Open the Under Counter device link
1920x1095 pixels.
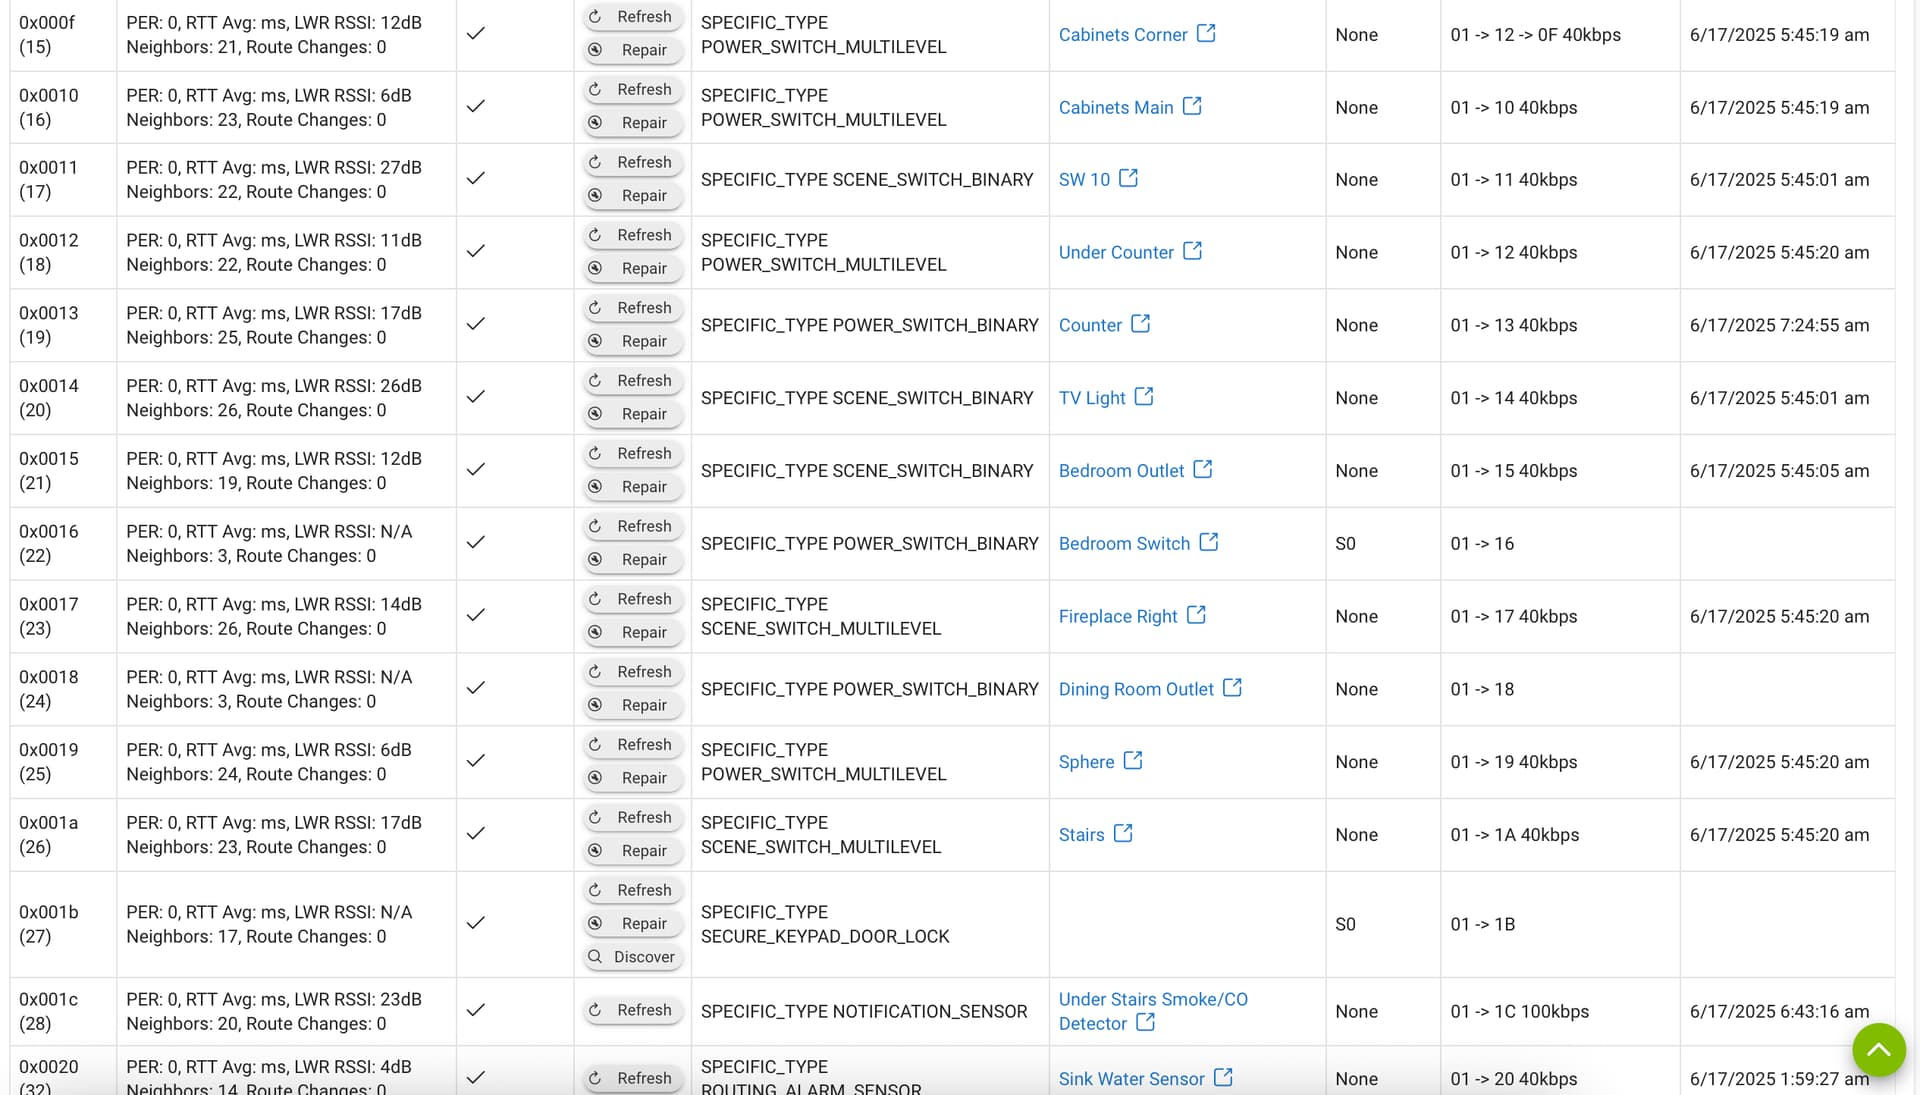[x=1116, y=253]
